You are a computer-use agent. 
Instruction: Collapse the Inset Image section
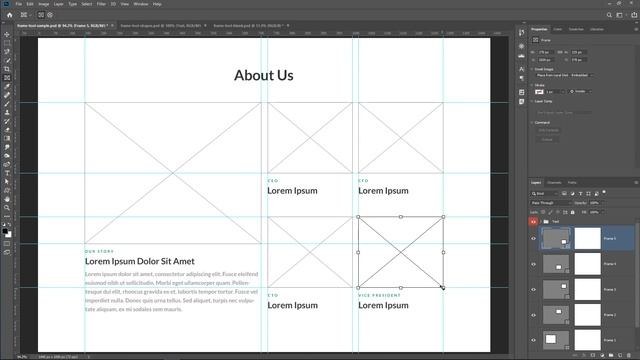pos(532,69)
